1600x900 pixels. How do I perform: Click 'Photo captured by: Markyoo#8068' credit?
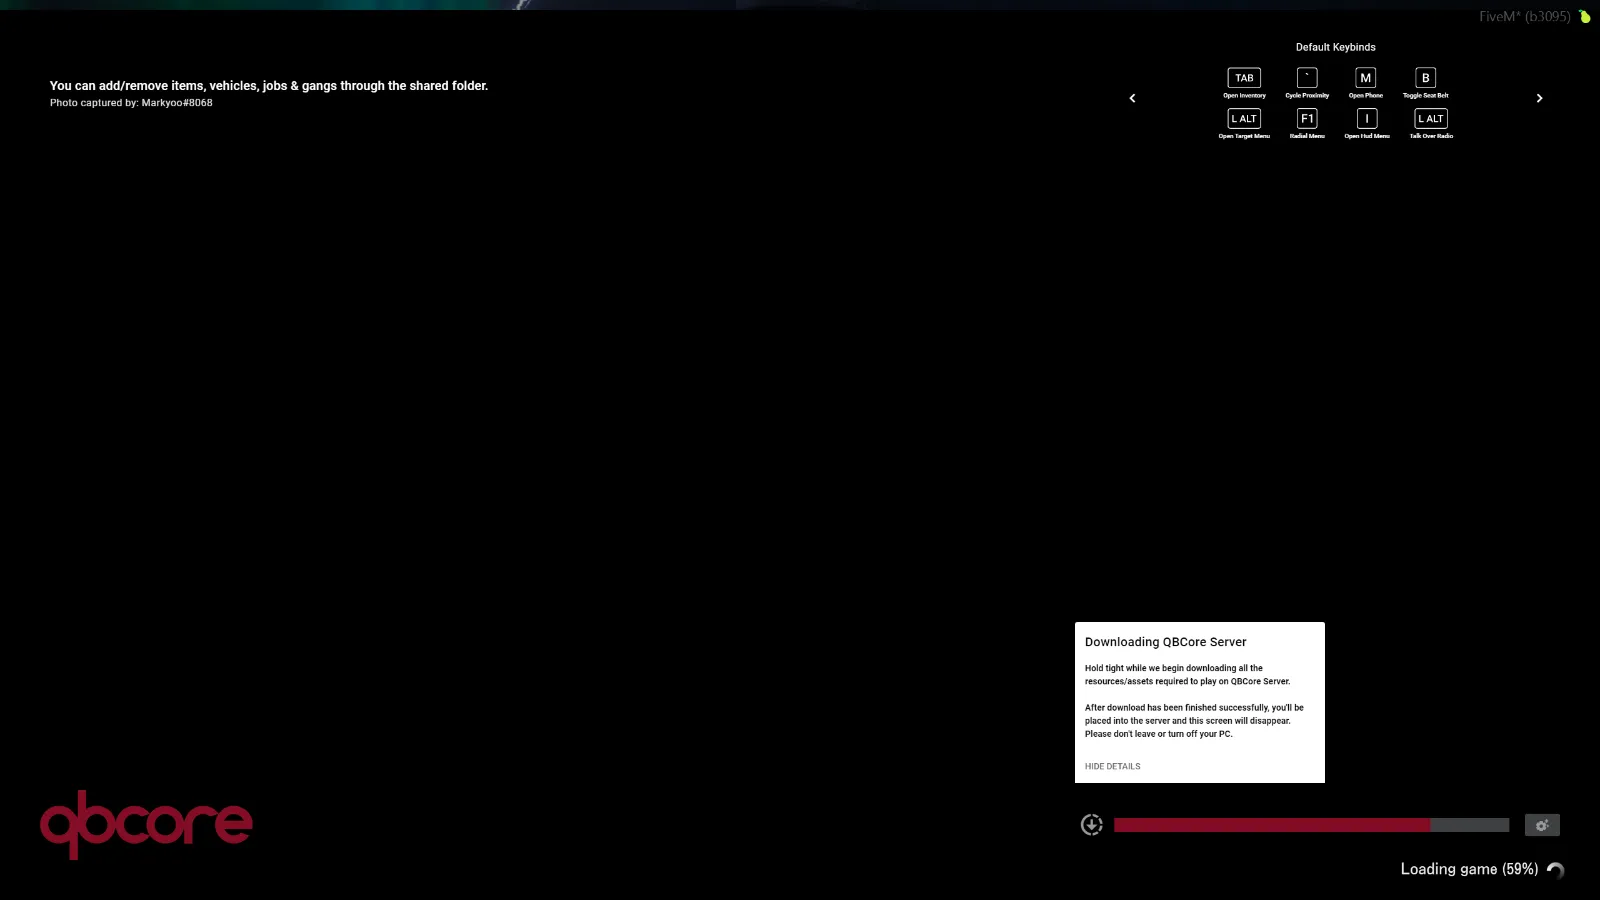point(131,103)
